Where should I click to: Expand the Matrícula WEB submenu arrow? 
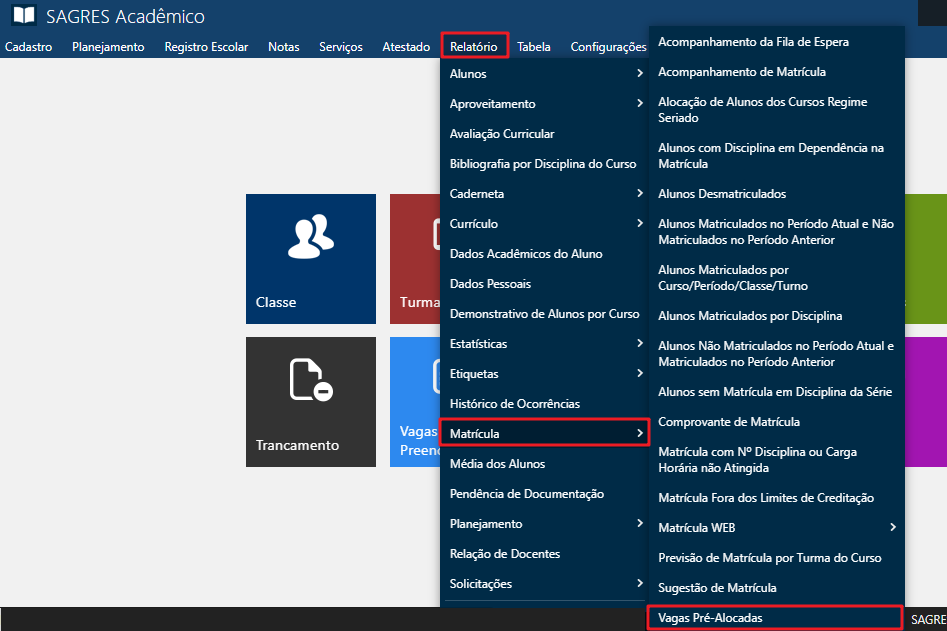click(x=893, y=527)
